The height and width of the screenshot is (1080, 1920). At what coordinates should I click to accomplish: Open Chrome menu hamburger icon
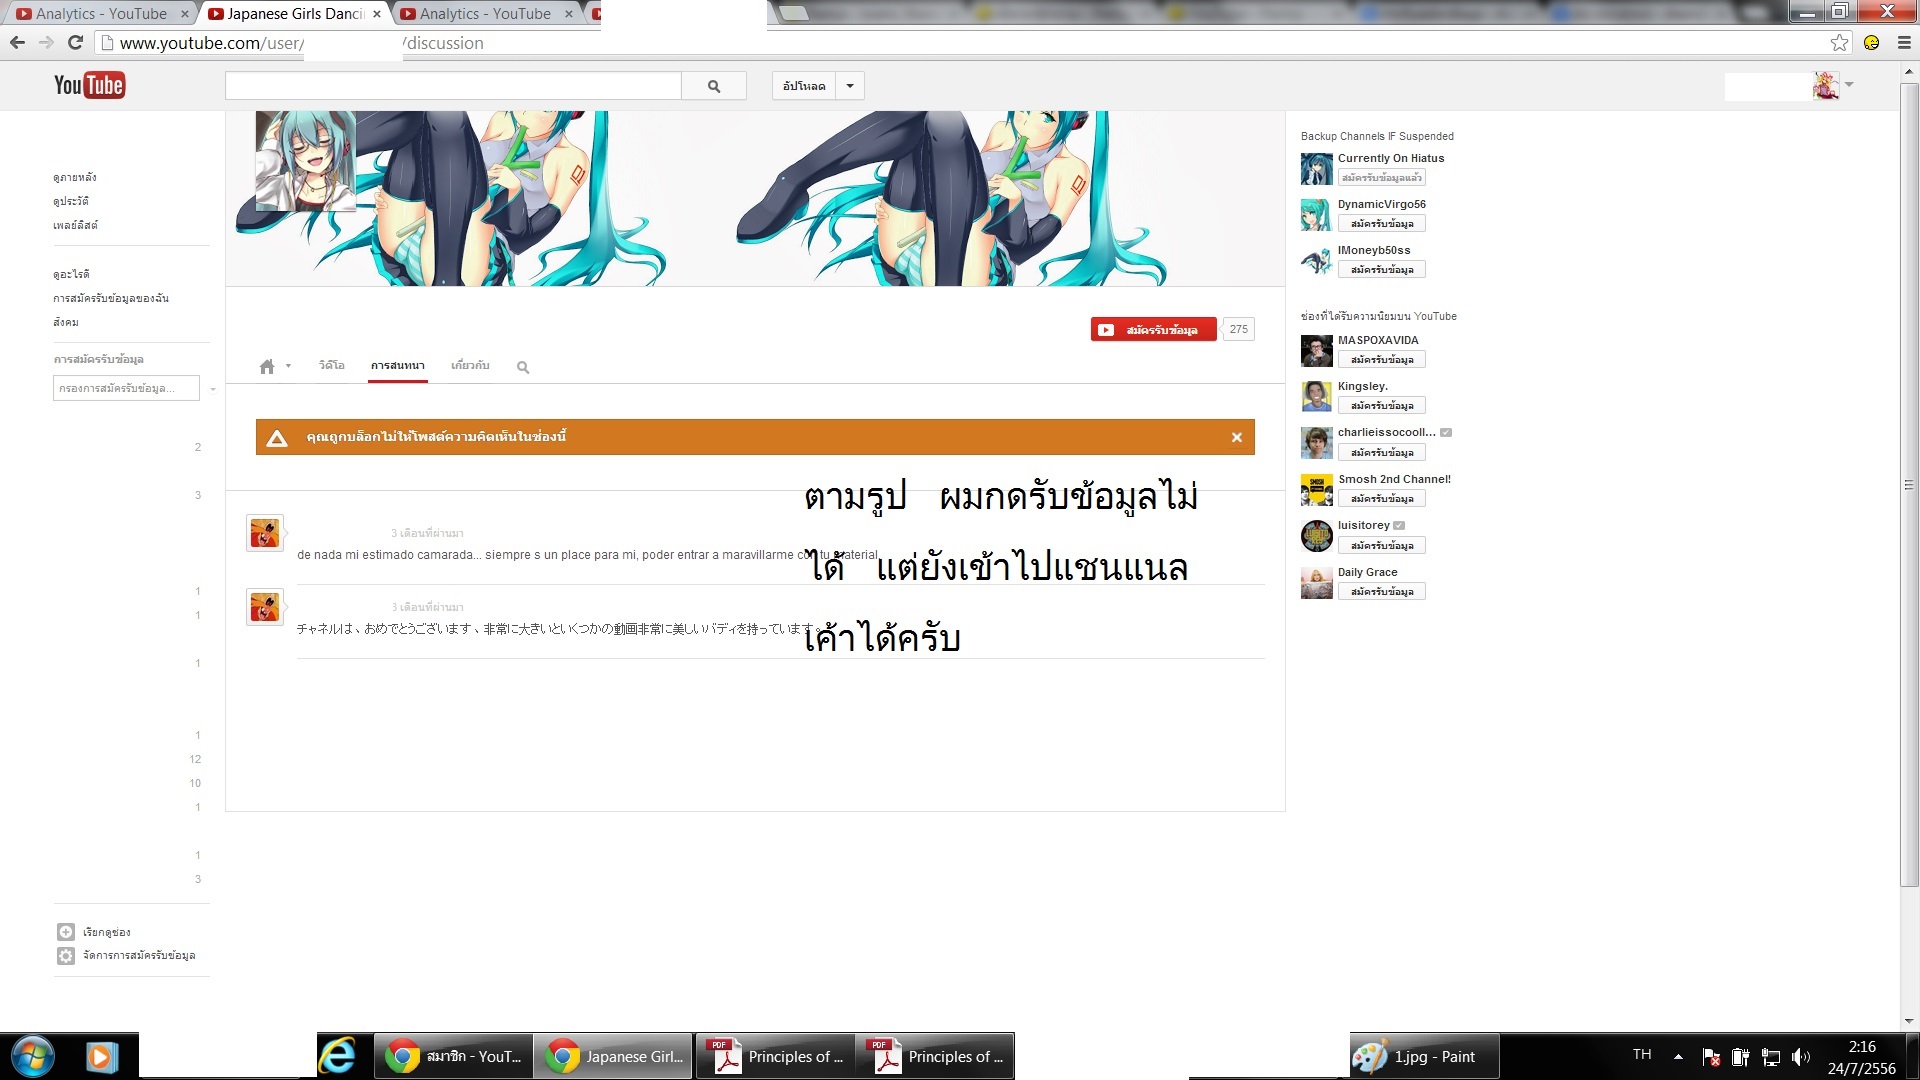[x=1903, y=43]
